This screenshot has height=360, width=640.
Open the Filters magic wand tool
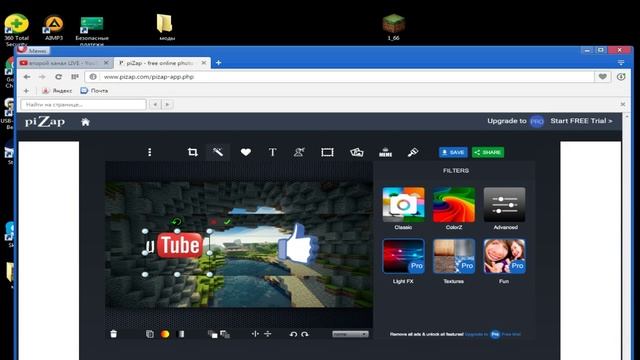(218, 152)
